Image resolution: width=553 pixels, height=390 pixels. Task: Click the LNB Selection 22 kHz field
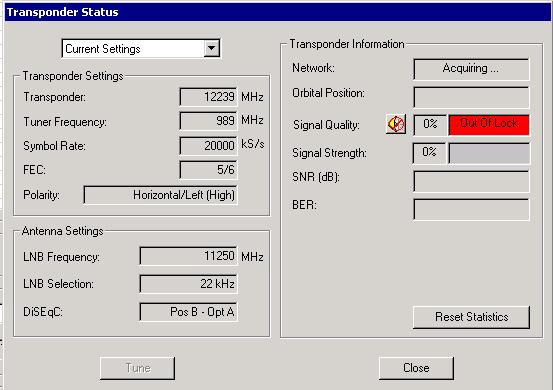click(x=189, y=284)
